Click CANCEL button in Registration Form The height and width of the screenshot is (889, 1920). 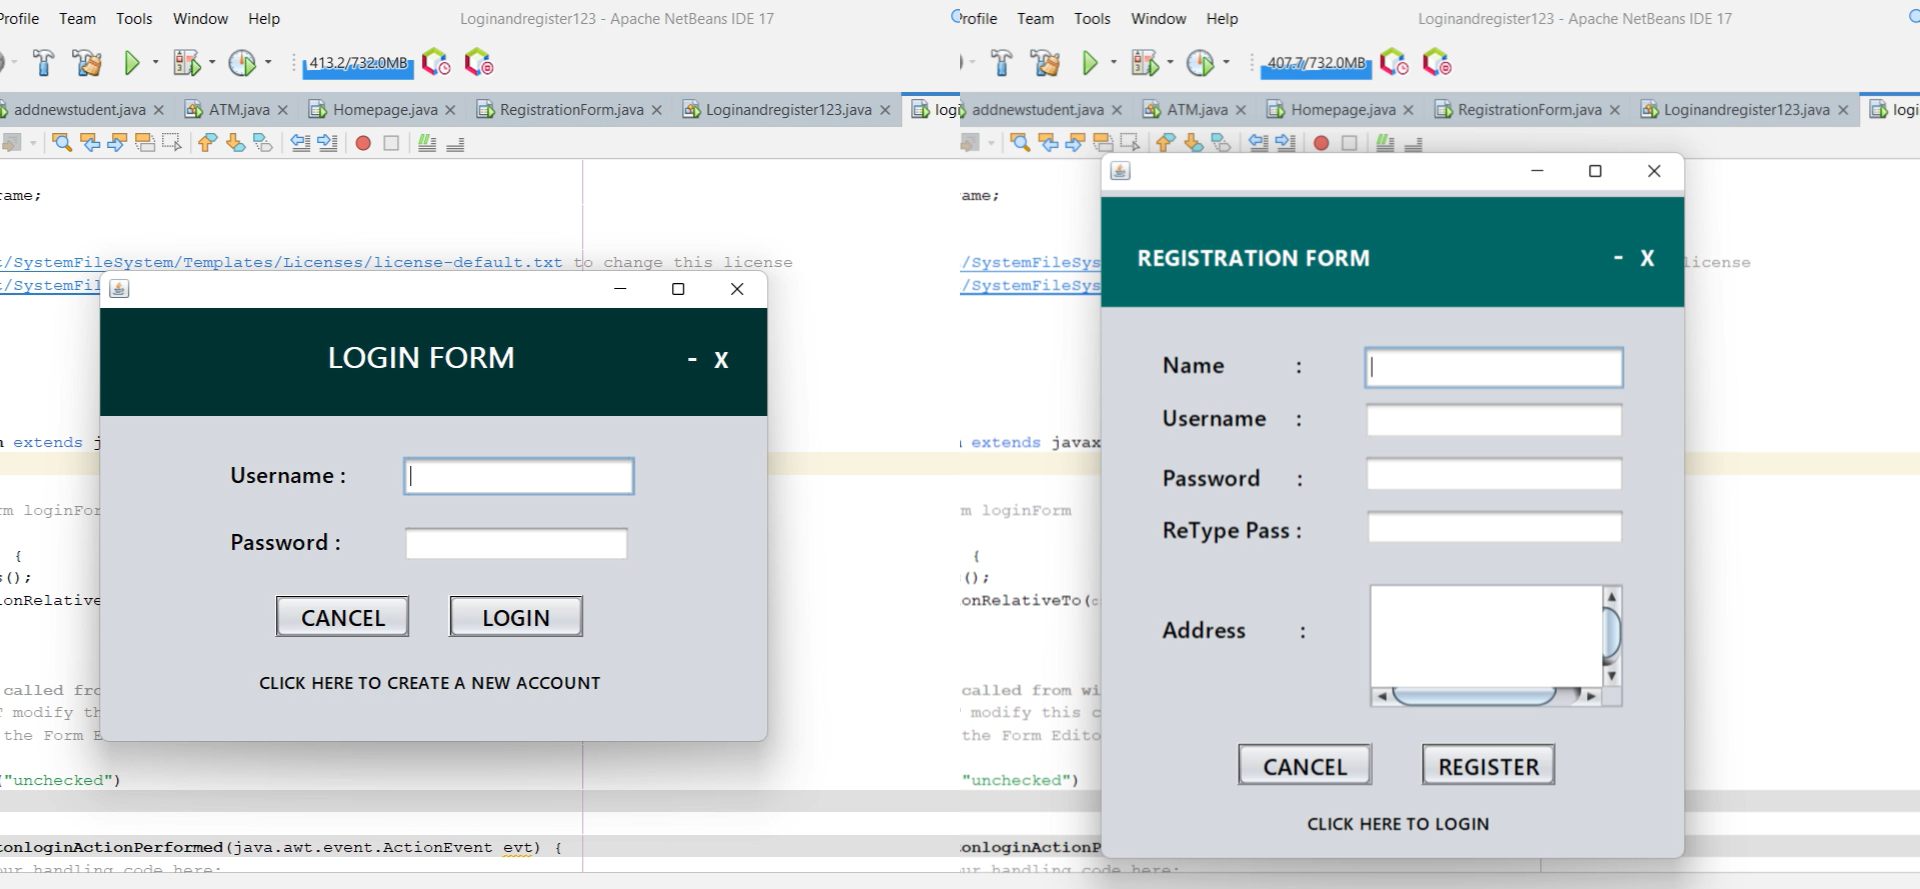[x=1305, y=765]
